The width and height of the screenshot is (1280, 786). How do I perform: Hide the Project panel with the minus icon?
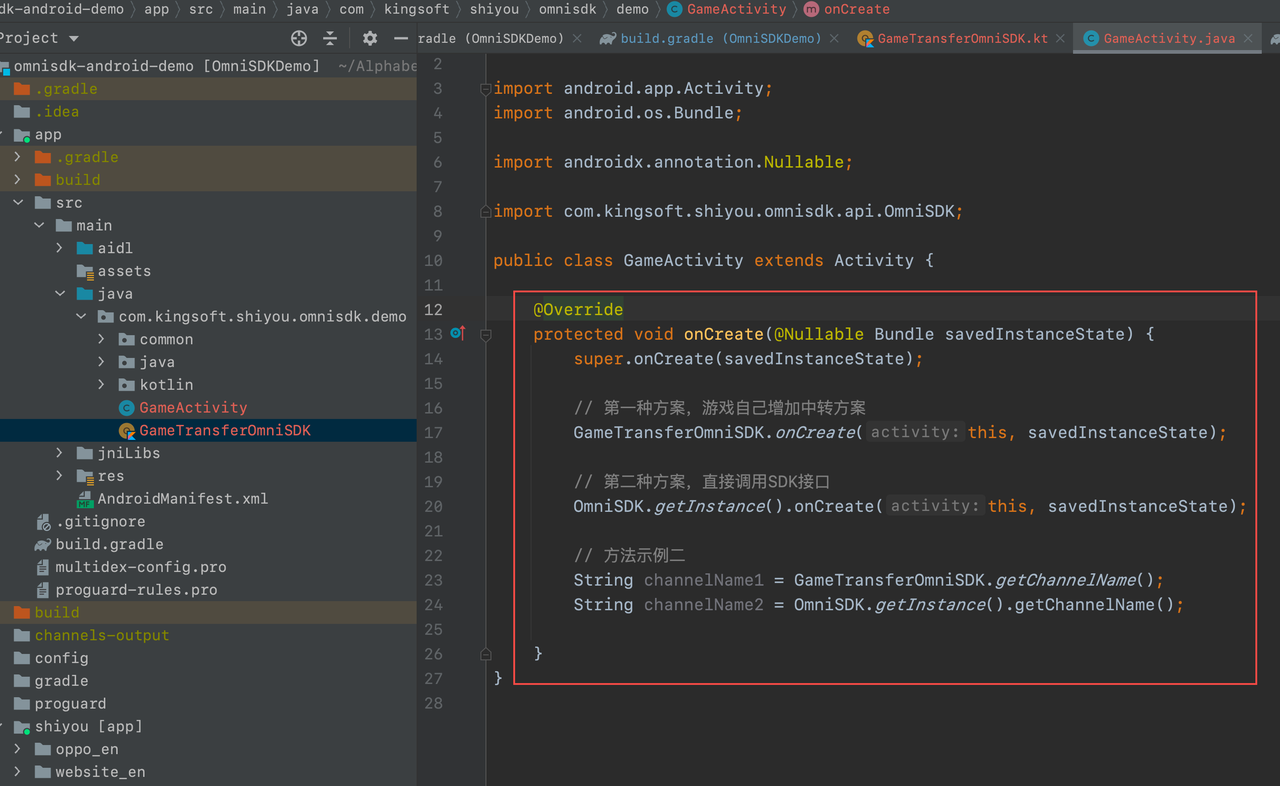(x=401, y=38)
